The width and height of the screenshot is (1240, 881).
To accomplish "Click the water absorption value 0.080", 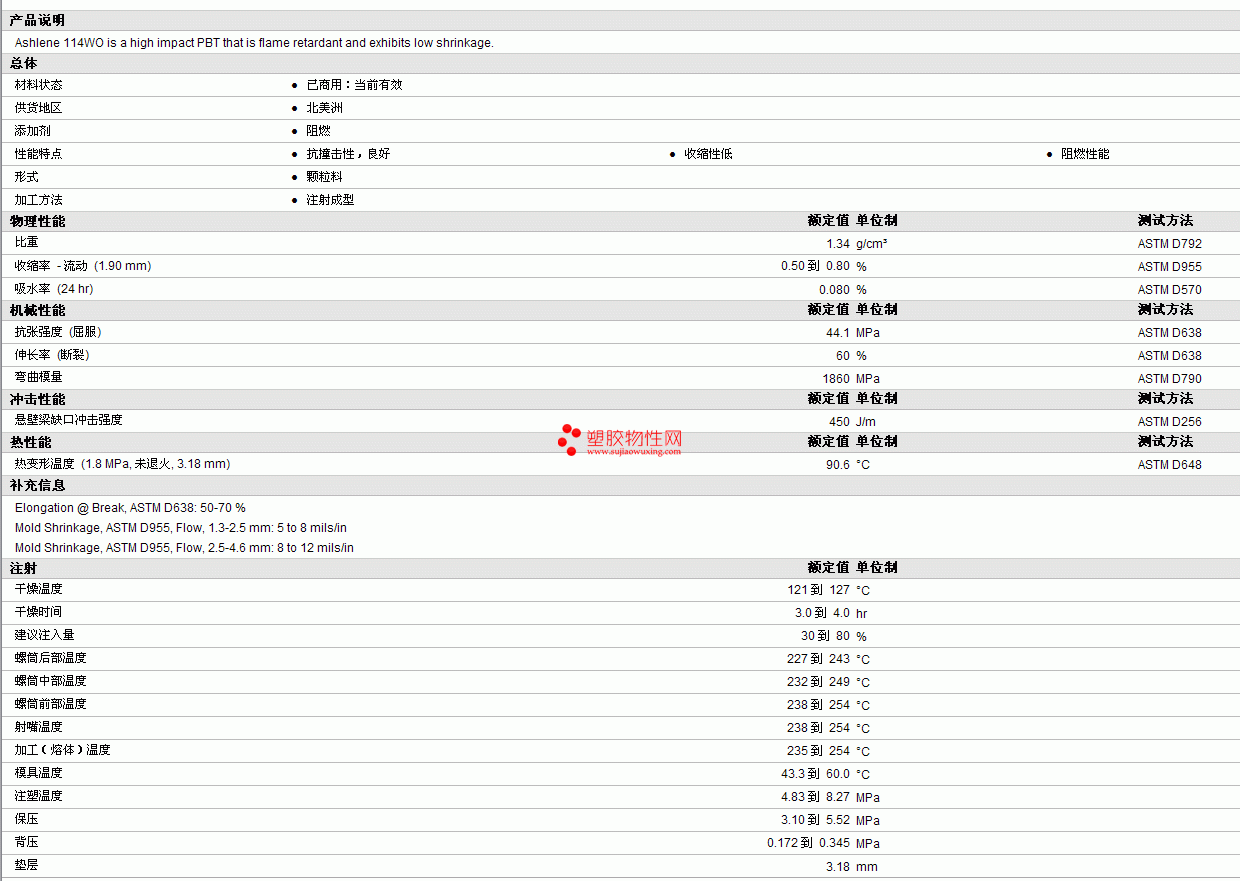I will coord(834,290).
